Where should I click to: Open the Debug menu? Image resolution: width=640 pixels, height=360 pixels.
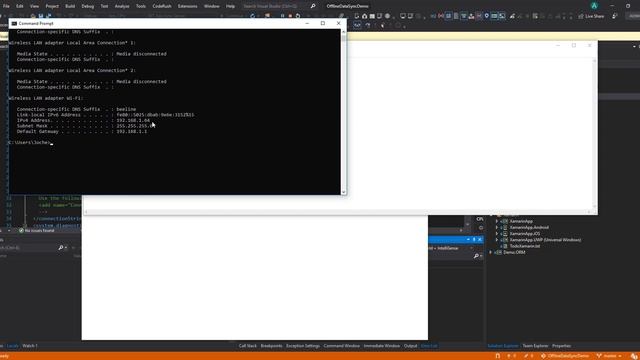(88, 6)
